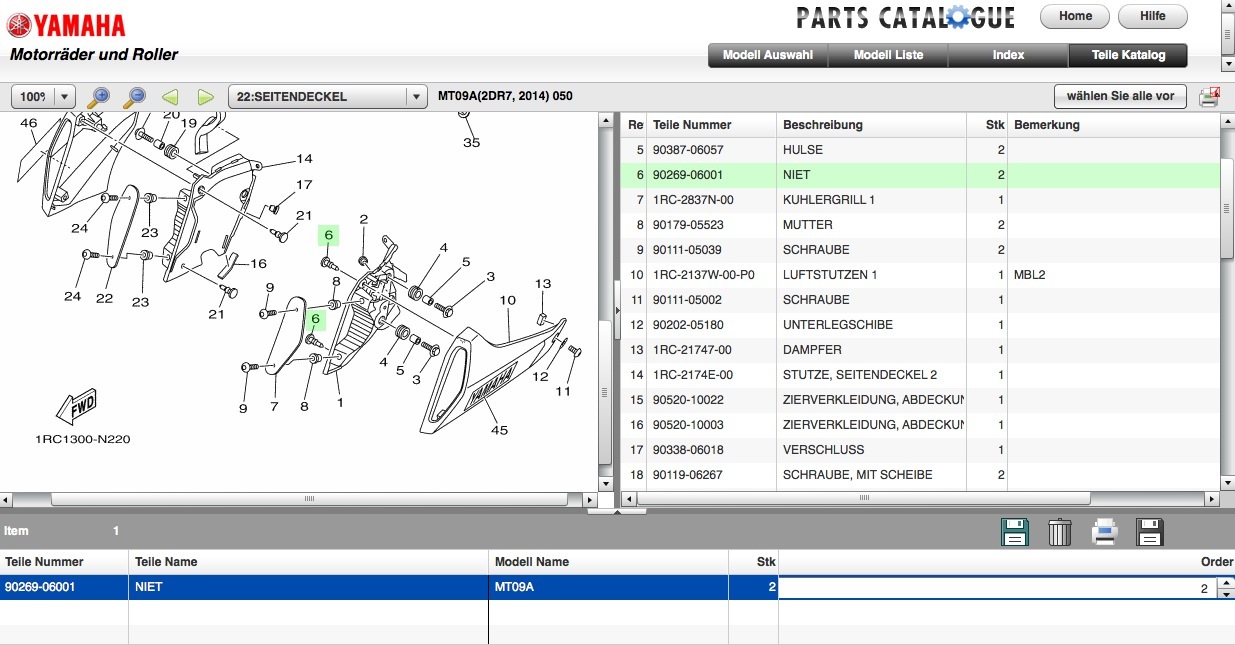Open the 22:SEITENDECKEL section dropdown
Image resolution: width=1235 pixels, height=645 pixels.
(414, 97)
